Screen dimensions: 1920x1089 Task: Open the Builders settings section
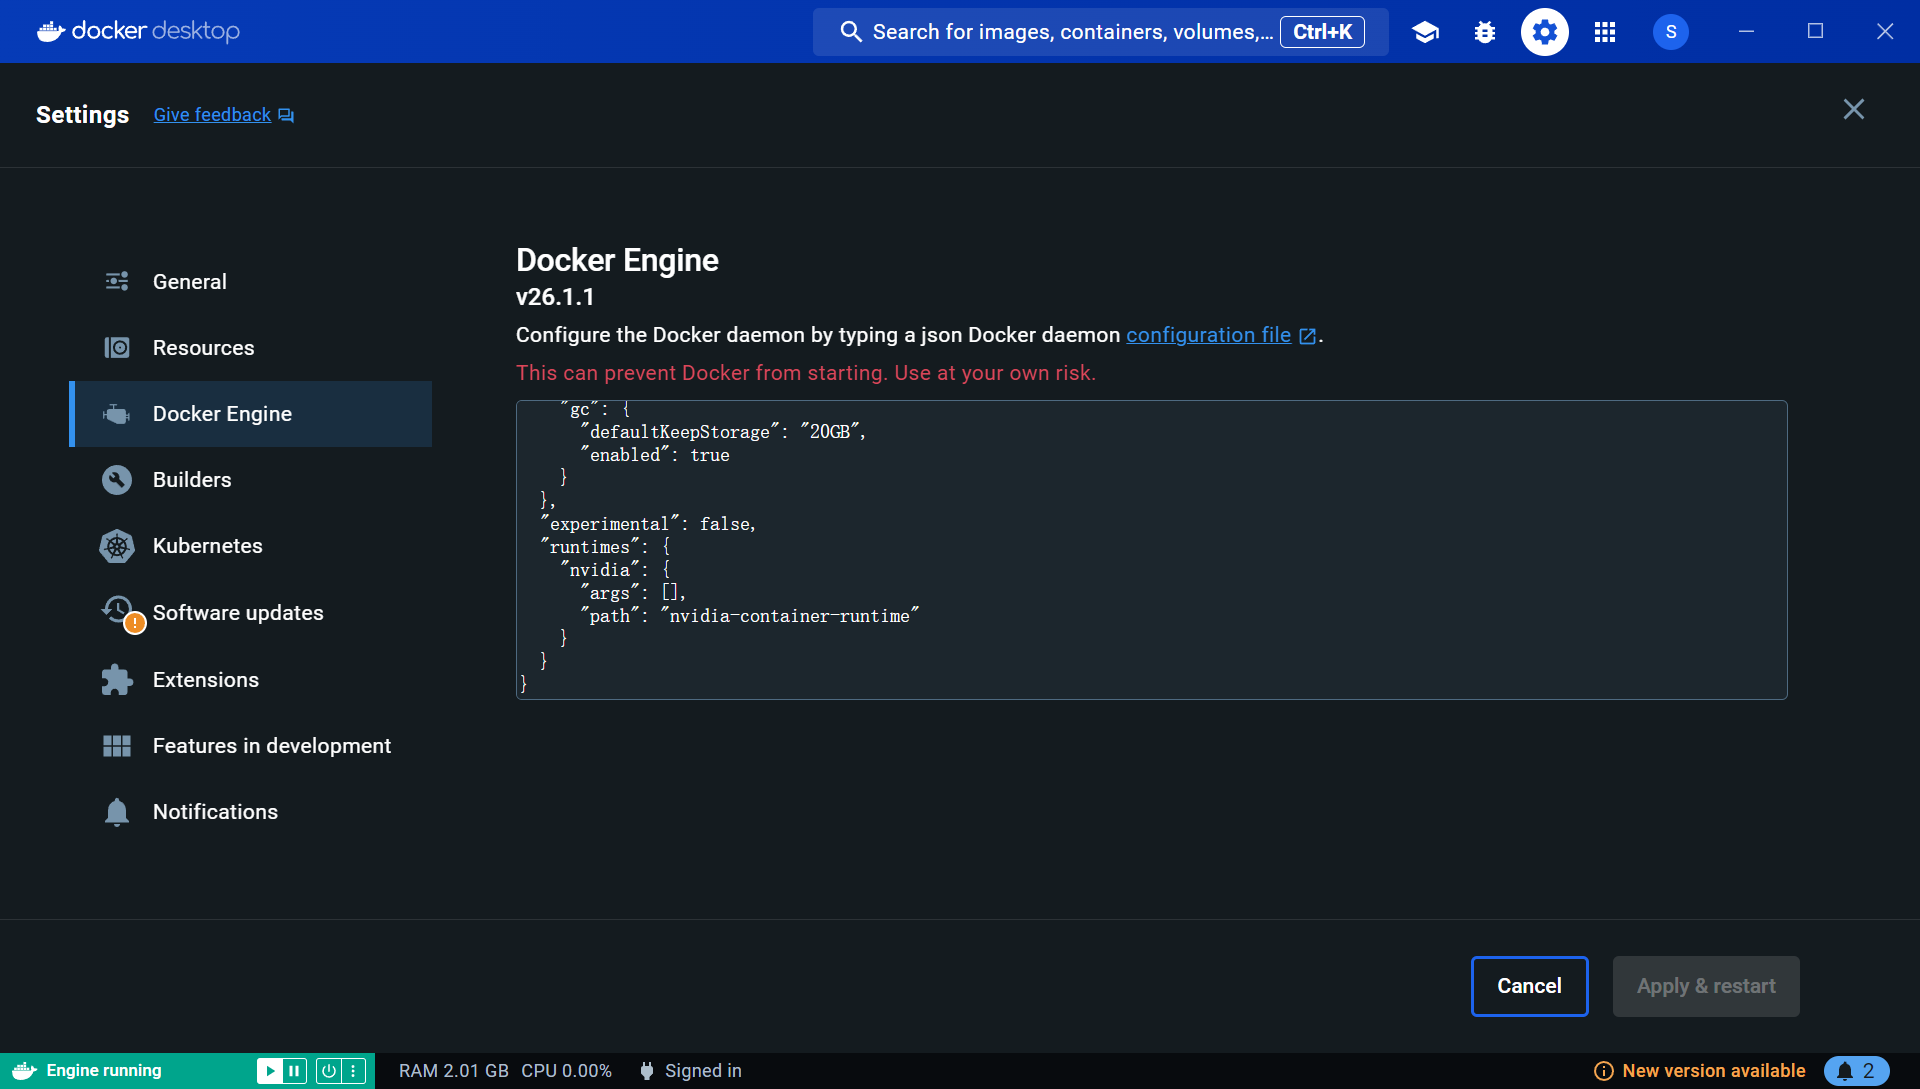click(250, 480)
